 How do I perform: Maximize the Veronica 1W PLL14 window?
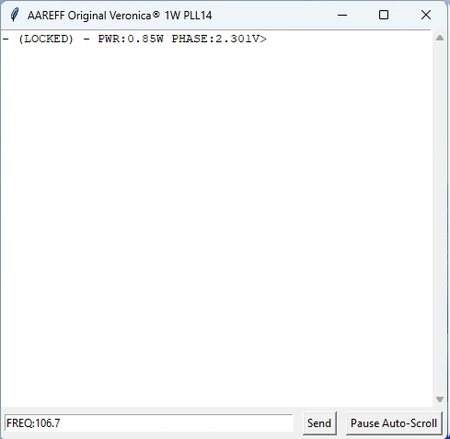384,15
